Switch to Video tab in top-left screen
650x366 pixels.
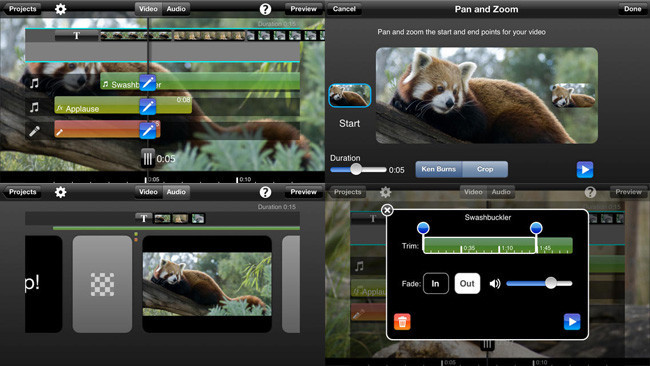148,9
